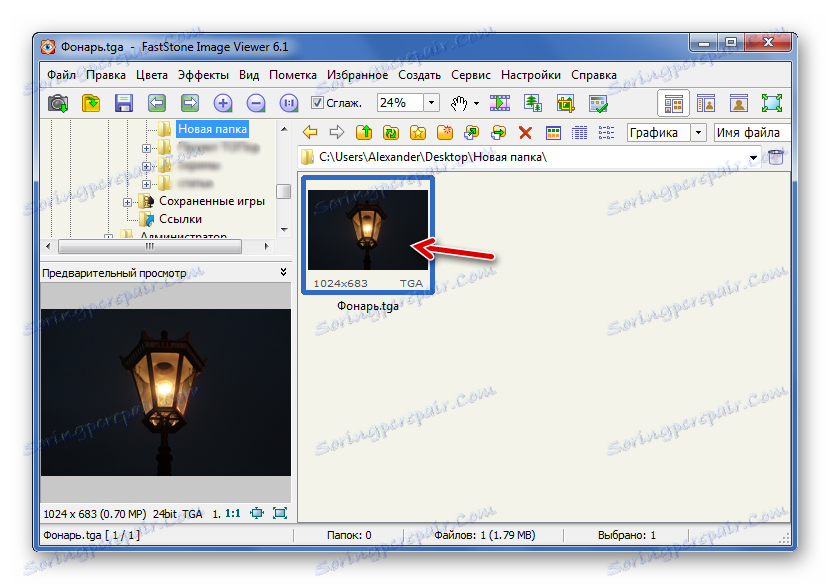This screenshot has width=831, height=585.
Task: Click fit to window preview icon
Action: [x=257, y=513]
